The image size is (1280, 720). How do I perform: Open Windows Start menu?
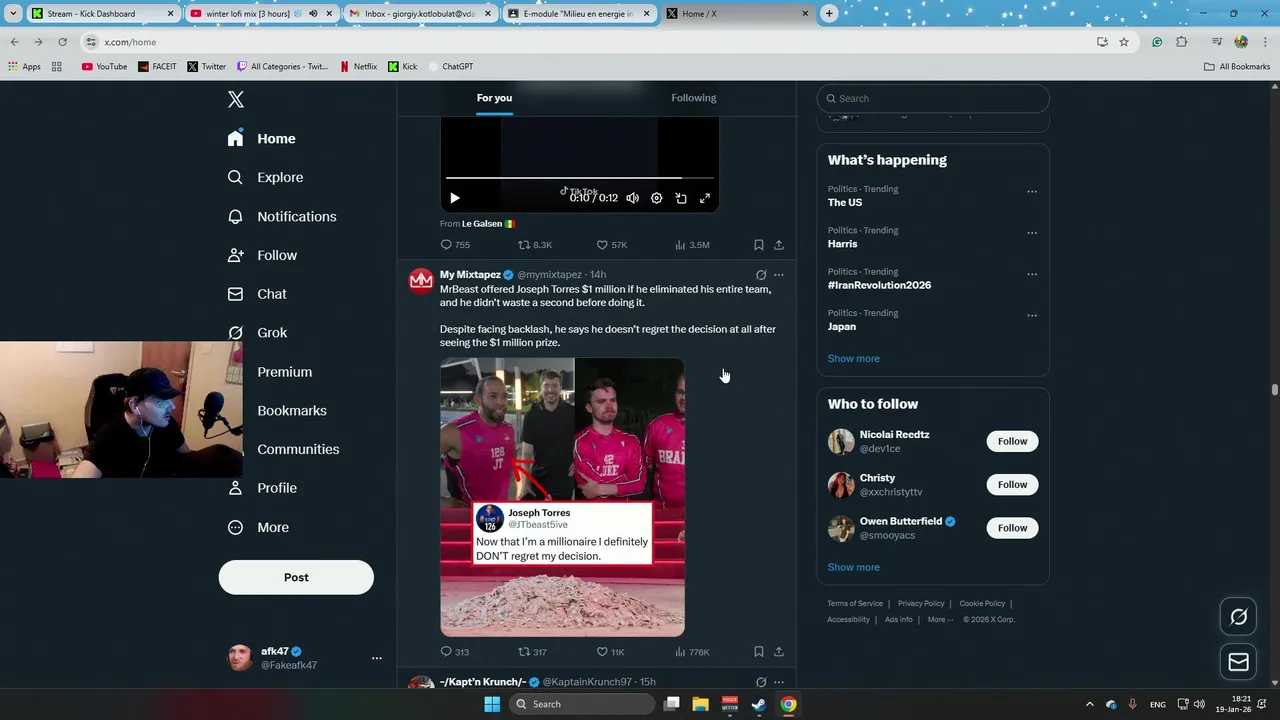492,704
